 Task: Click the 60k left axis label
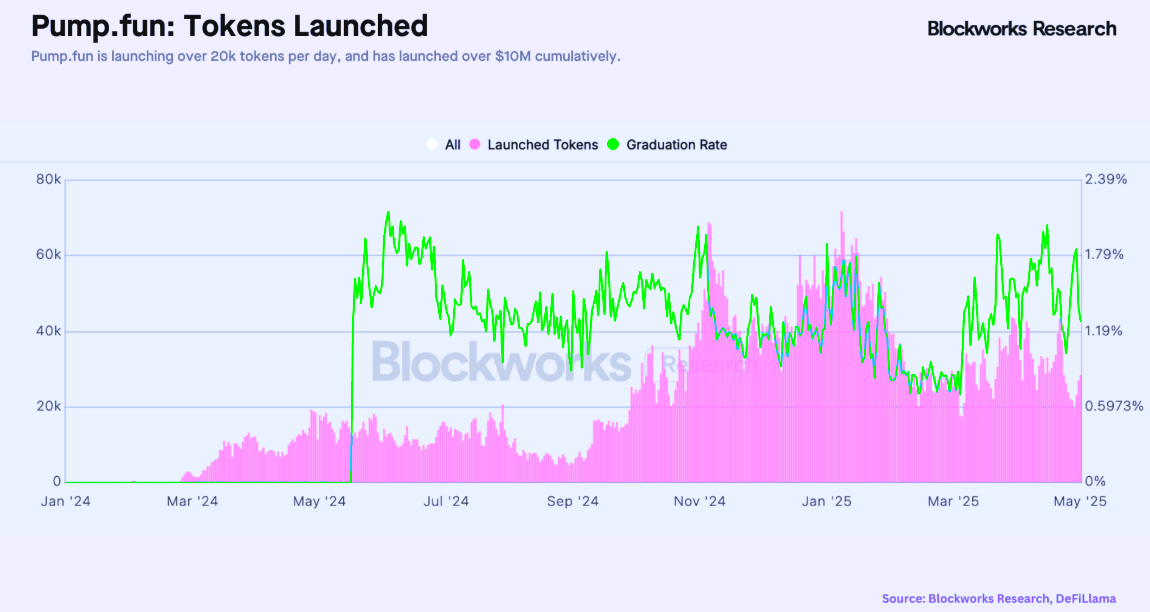(x=48, y=255)
